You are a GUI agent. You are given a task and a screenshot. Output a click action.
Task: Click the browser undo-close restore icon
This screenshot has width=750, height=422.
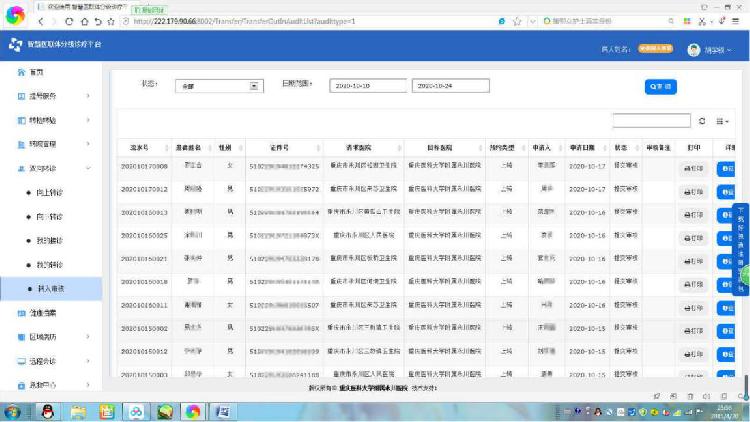coord(98,22)
